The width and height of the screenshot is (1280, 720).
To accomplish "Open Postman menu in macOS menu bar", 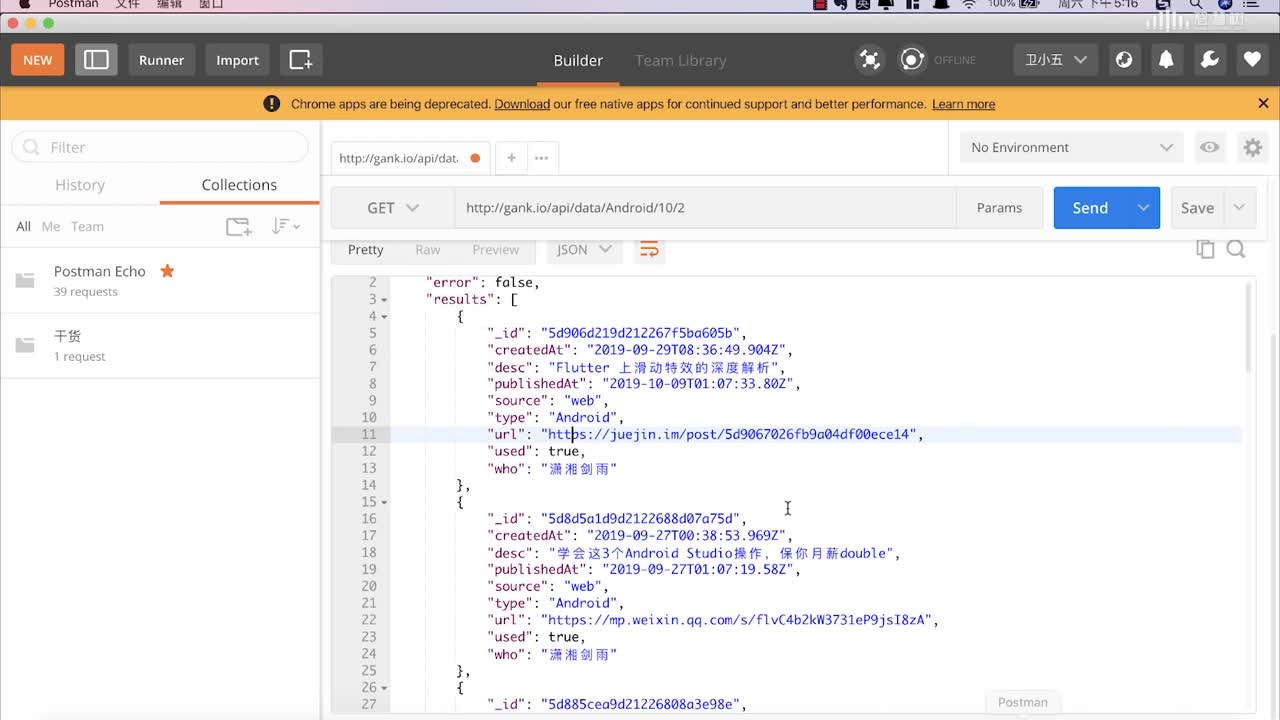I will pyautogui.click(x=74, y=5).
